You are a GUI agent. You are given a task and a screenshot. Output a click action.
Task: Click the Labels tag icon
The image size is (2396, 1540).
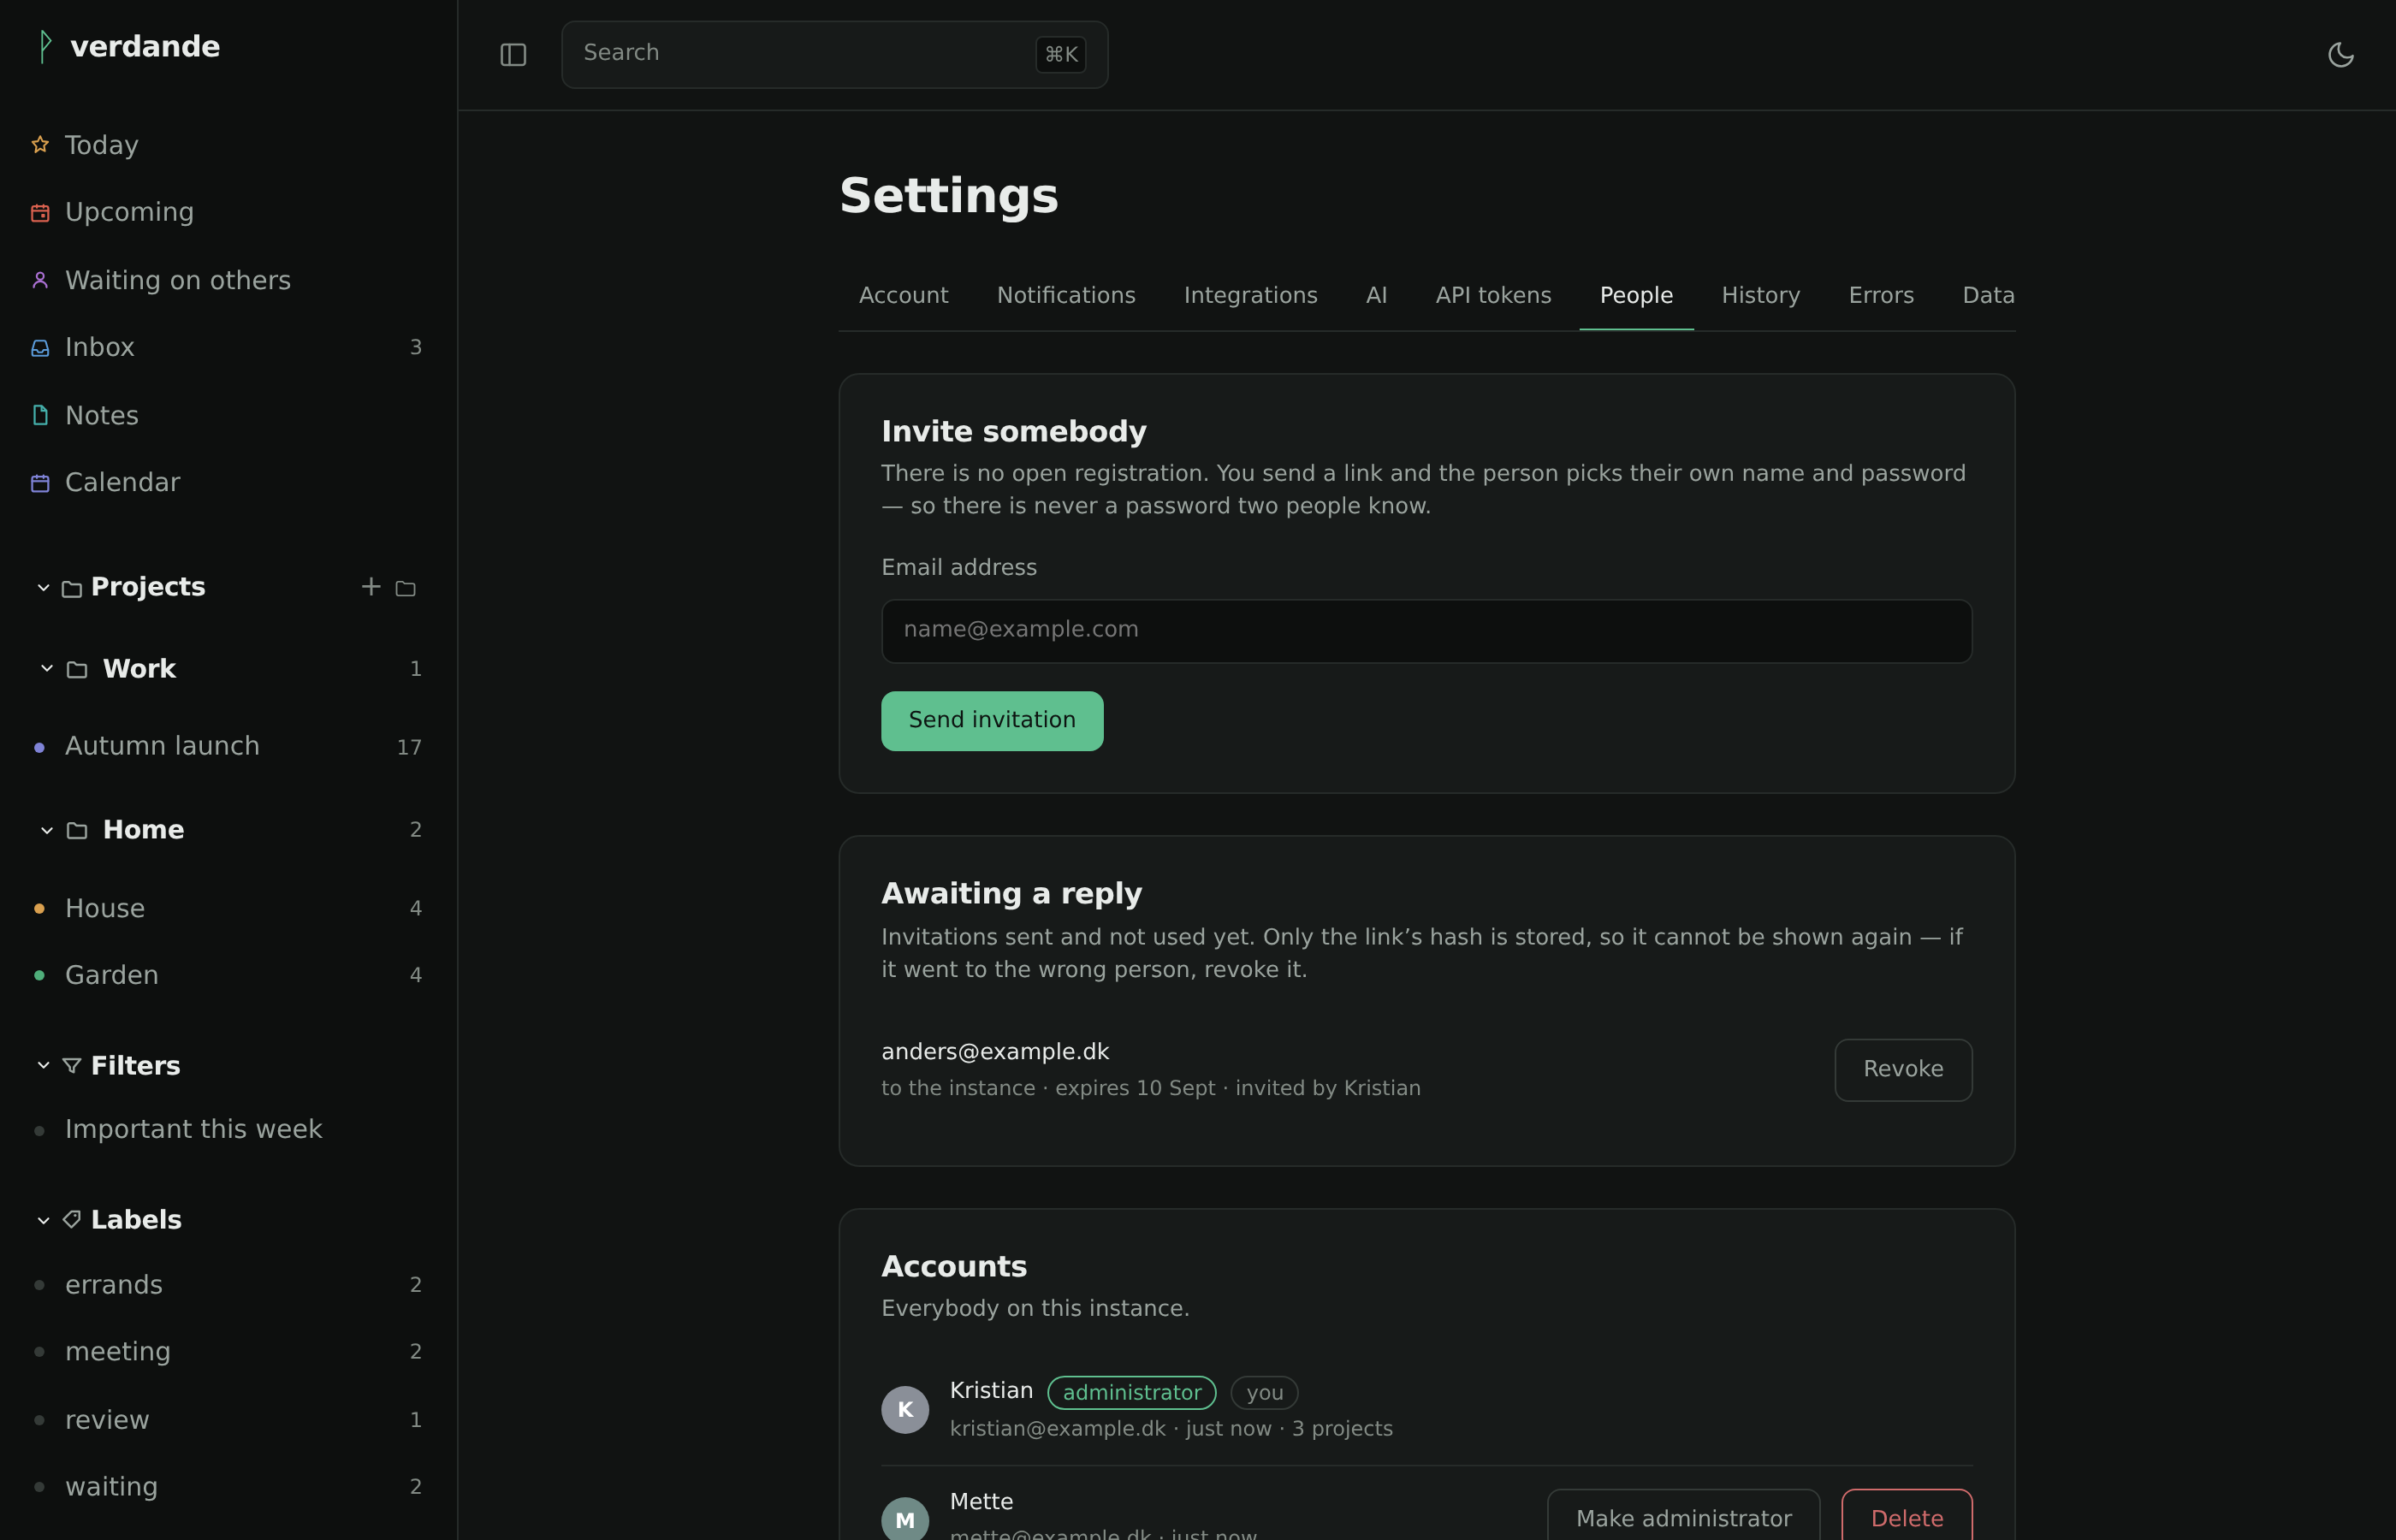(71, 1220)
